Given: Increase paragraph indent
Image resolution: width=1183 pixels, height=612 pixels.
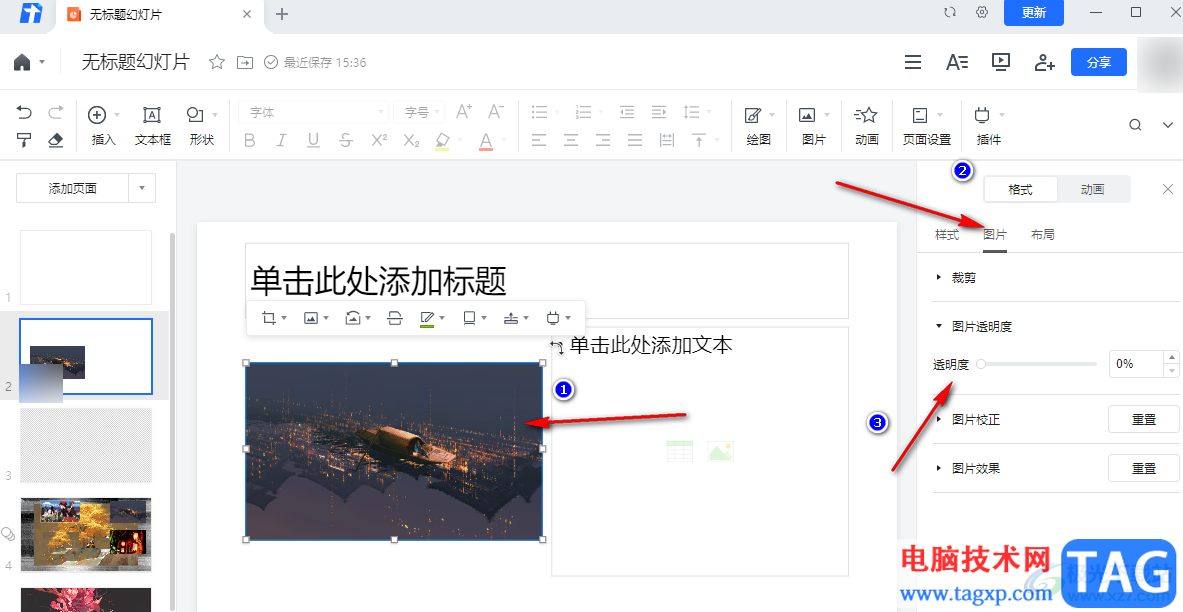Looking at the screenshot, I should [659, 112].
